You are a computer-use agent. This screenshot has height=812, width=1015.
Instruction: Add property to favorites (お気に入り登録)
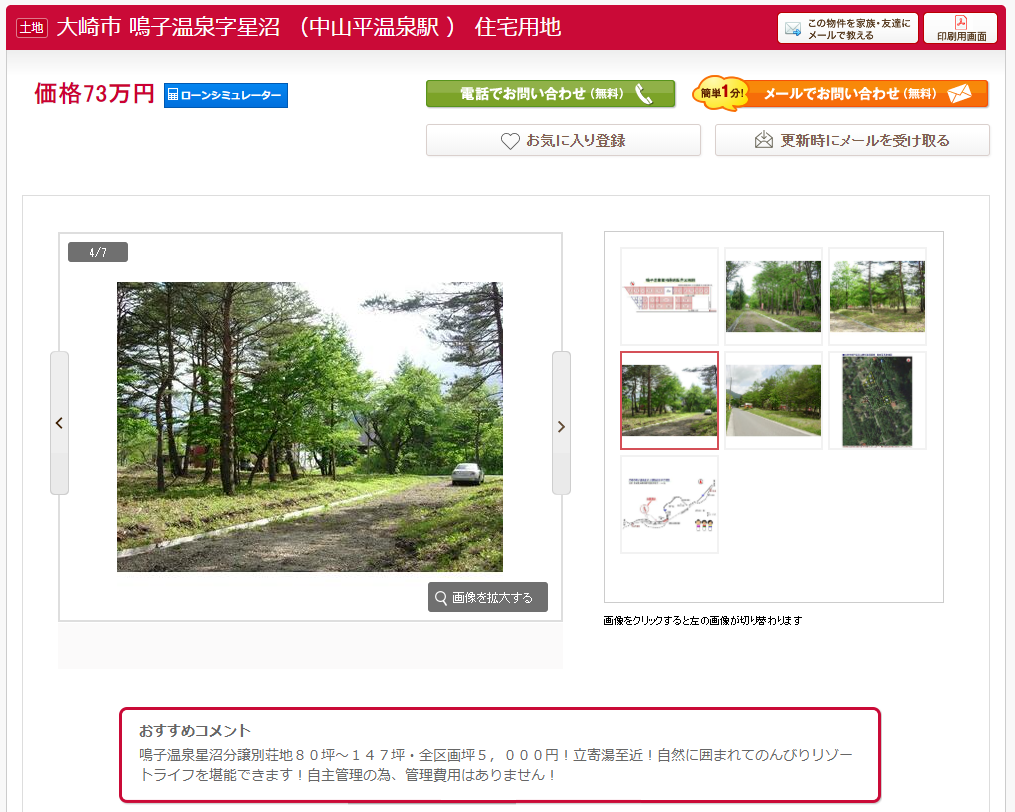563,141
